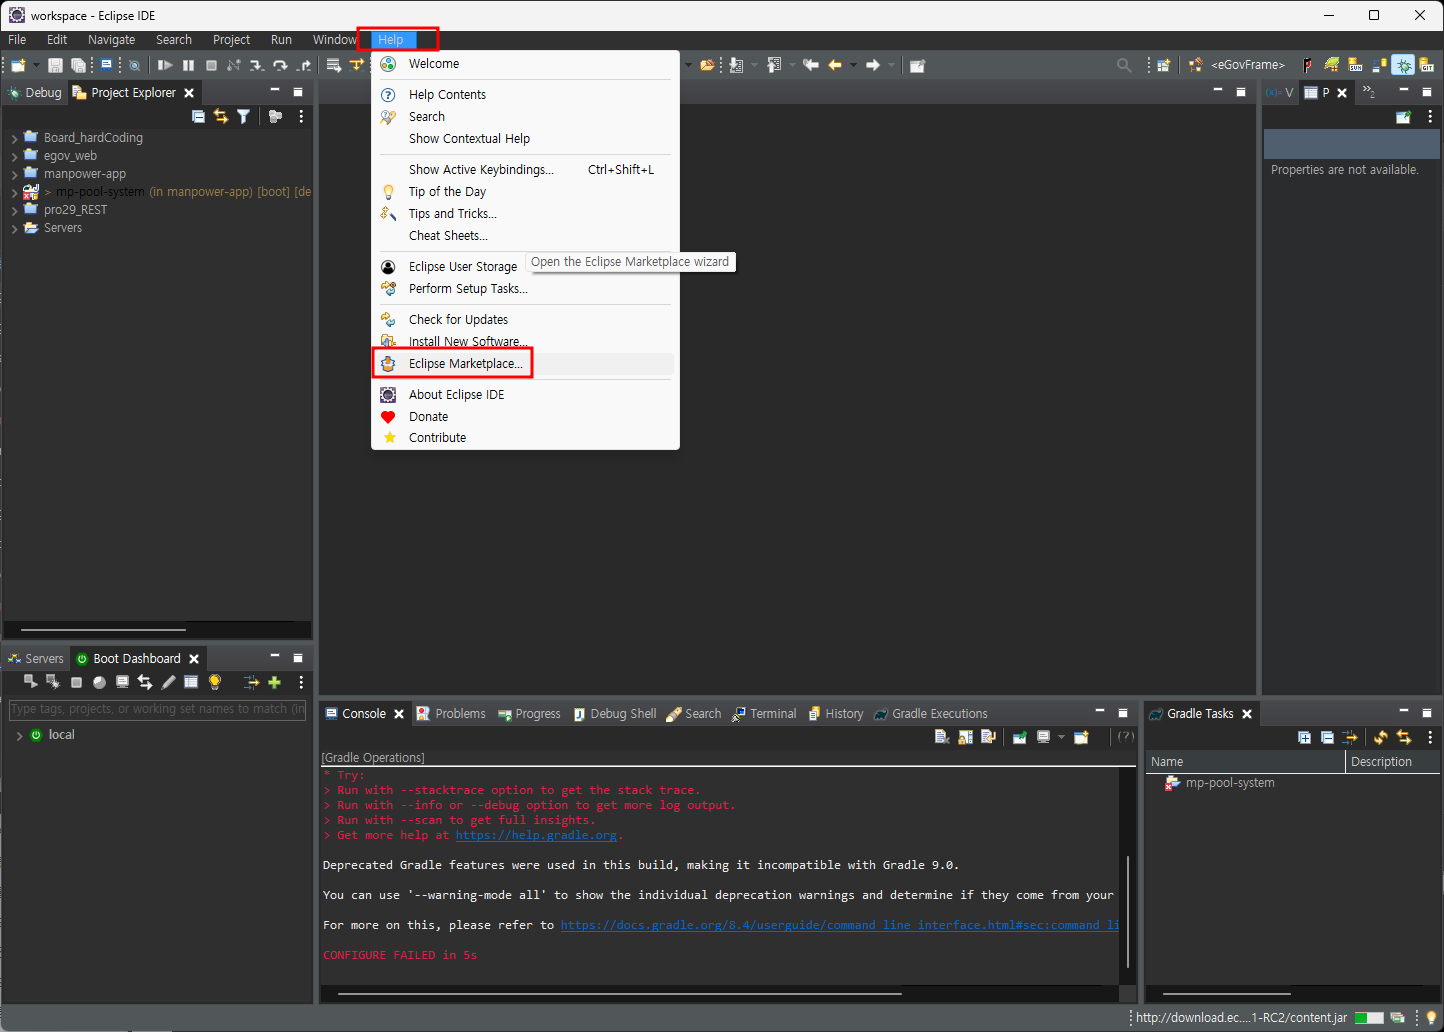Close the Project Explorer tab
This screenshot has height=1032, width=1444.
tap(189, 93)
